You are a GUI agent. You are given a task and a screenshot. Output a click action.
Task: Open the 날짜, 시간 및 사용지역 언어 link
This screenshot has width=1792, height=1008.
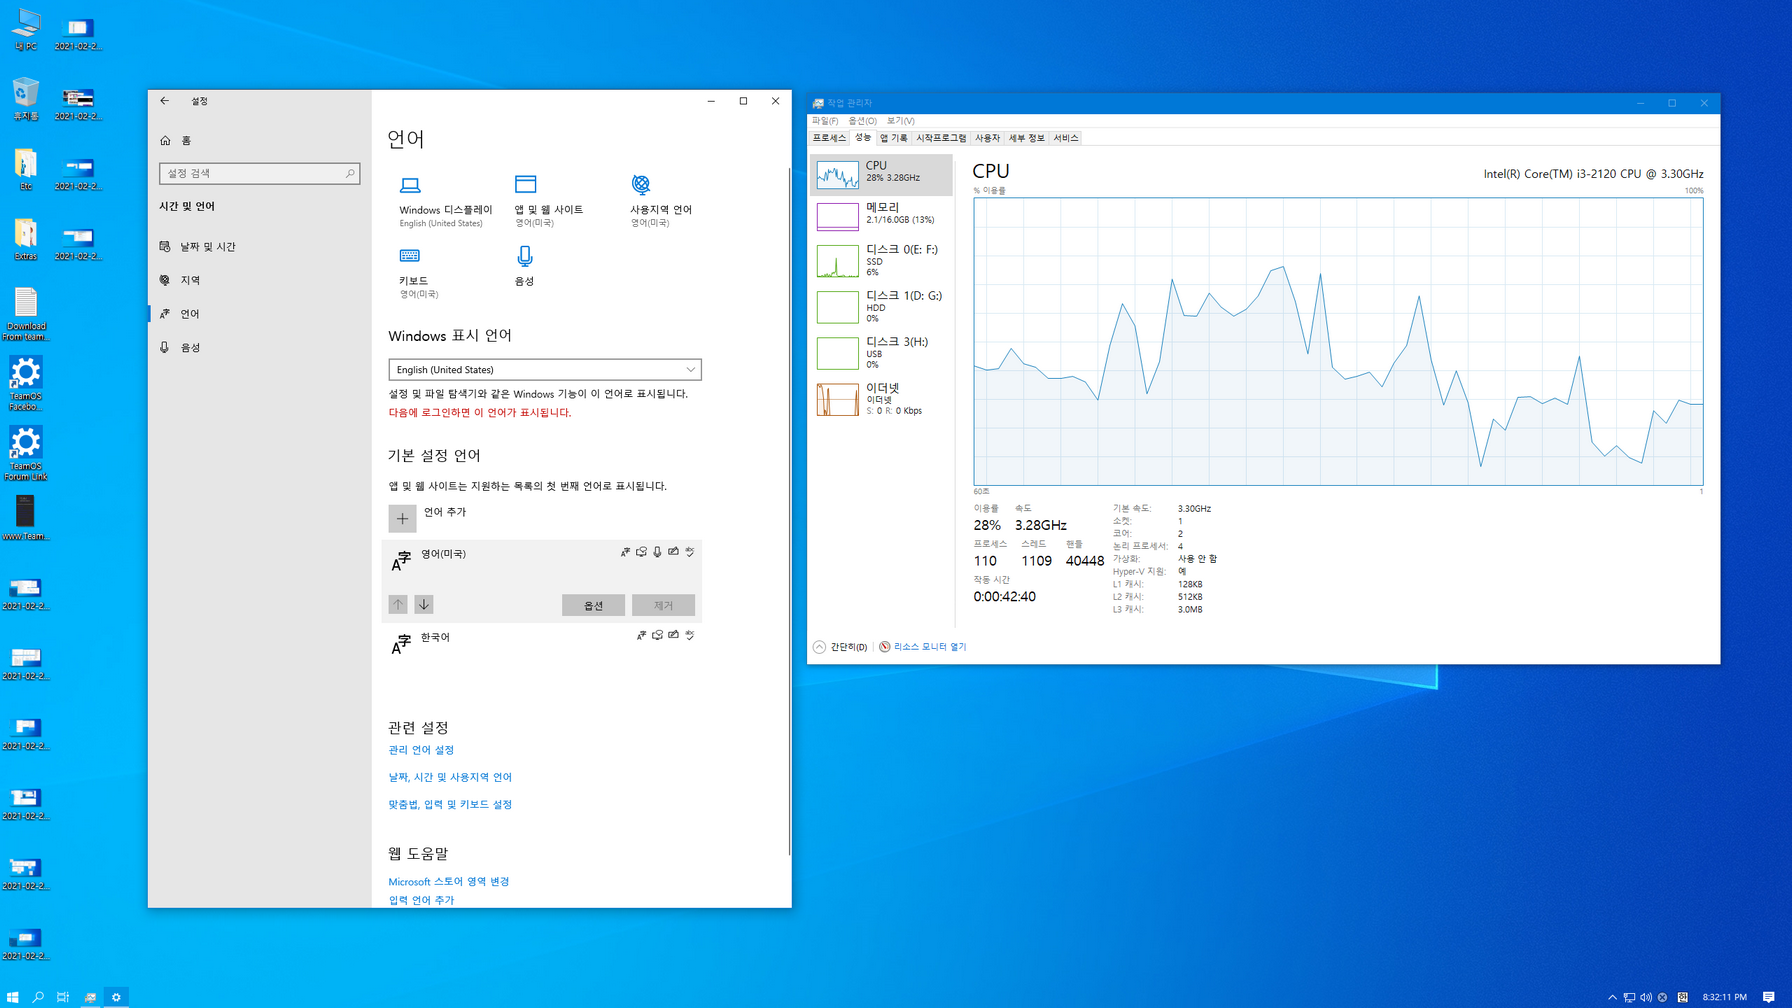click(450, 777)
